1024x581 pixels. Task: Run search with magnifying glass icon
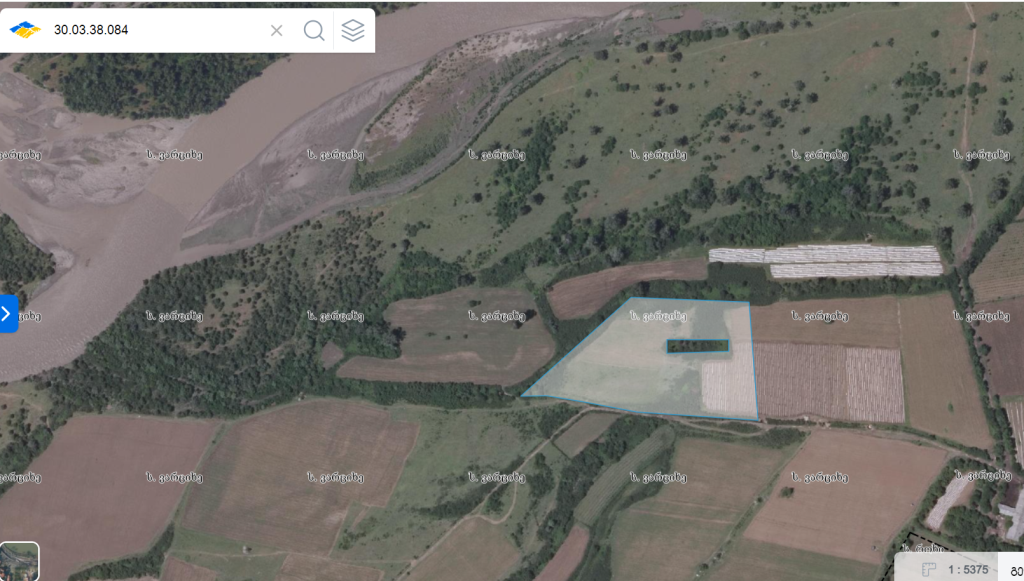(314, 30)
